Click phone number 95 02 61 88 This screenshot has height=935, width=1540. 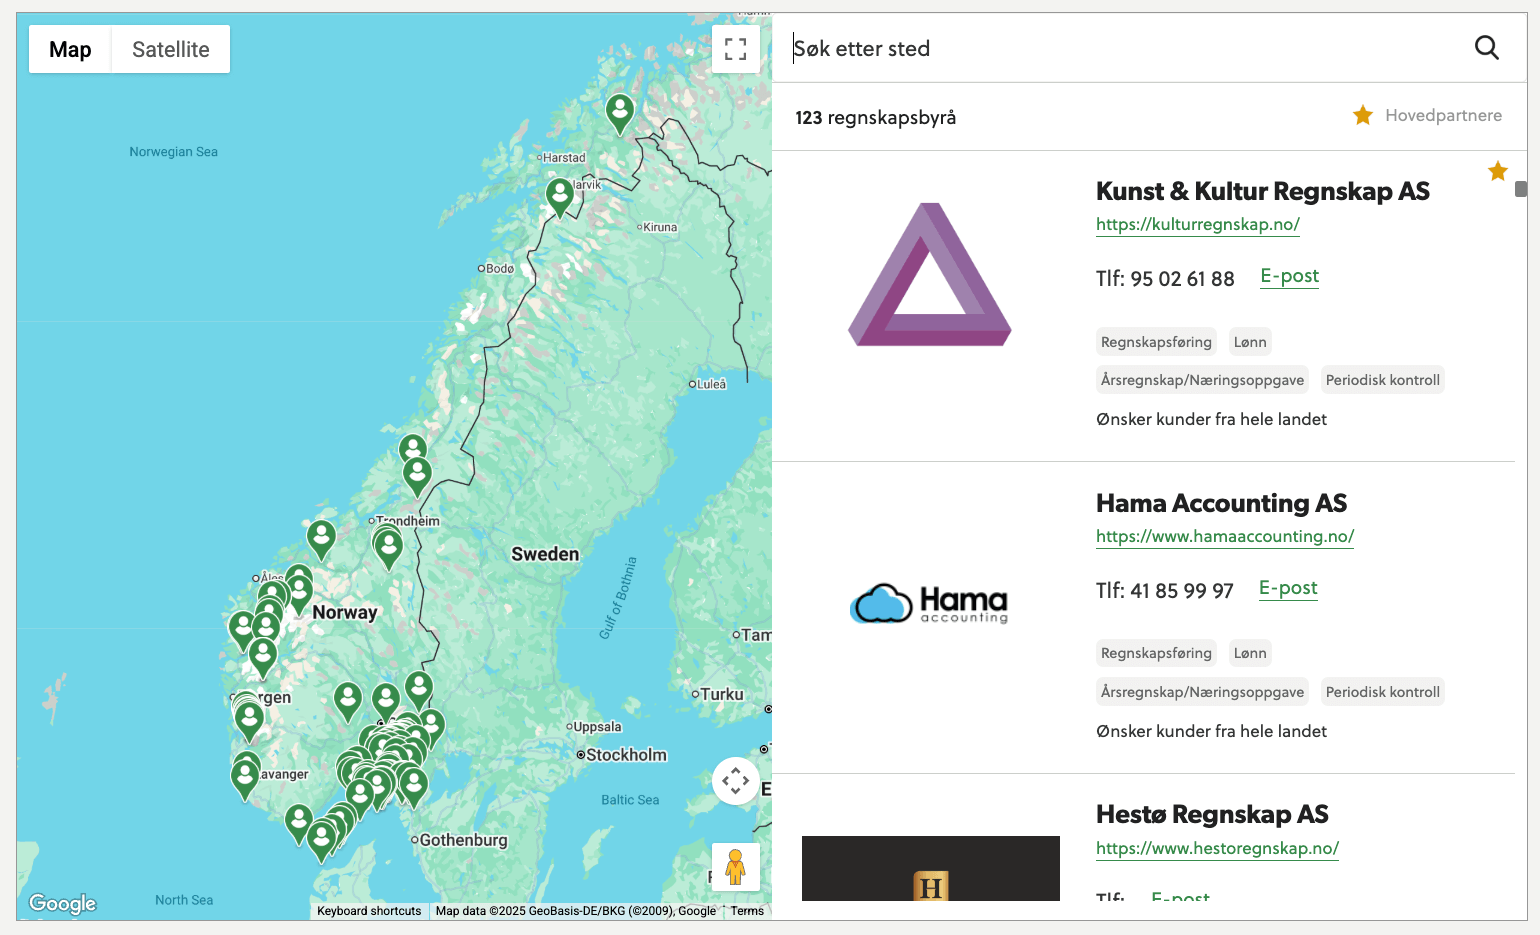1182,279
